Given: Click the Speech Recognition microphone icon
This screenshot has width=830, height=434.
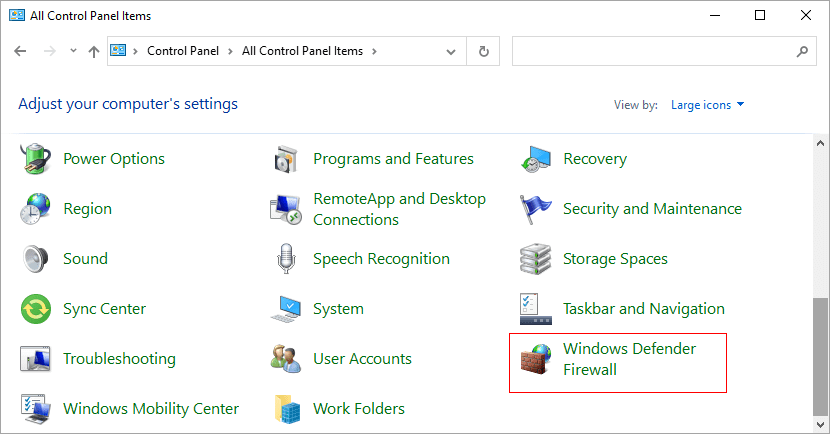Looking at the screenshot, I should (286, 258).
